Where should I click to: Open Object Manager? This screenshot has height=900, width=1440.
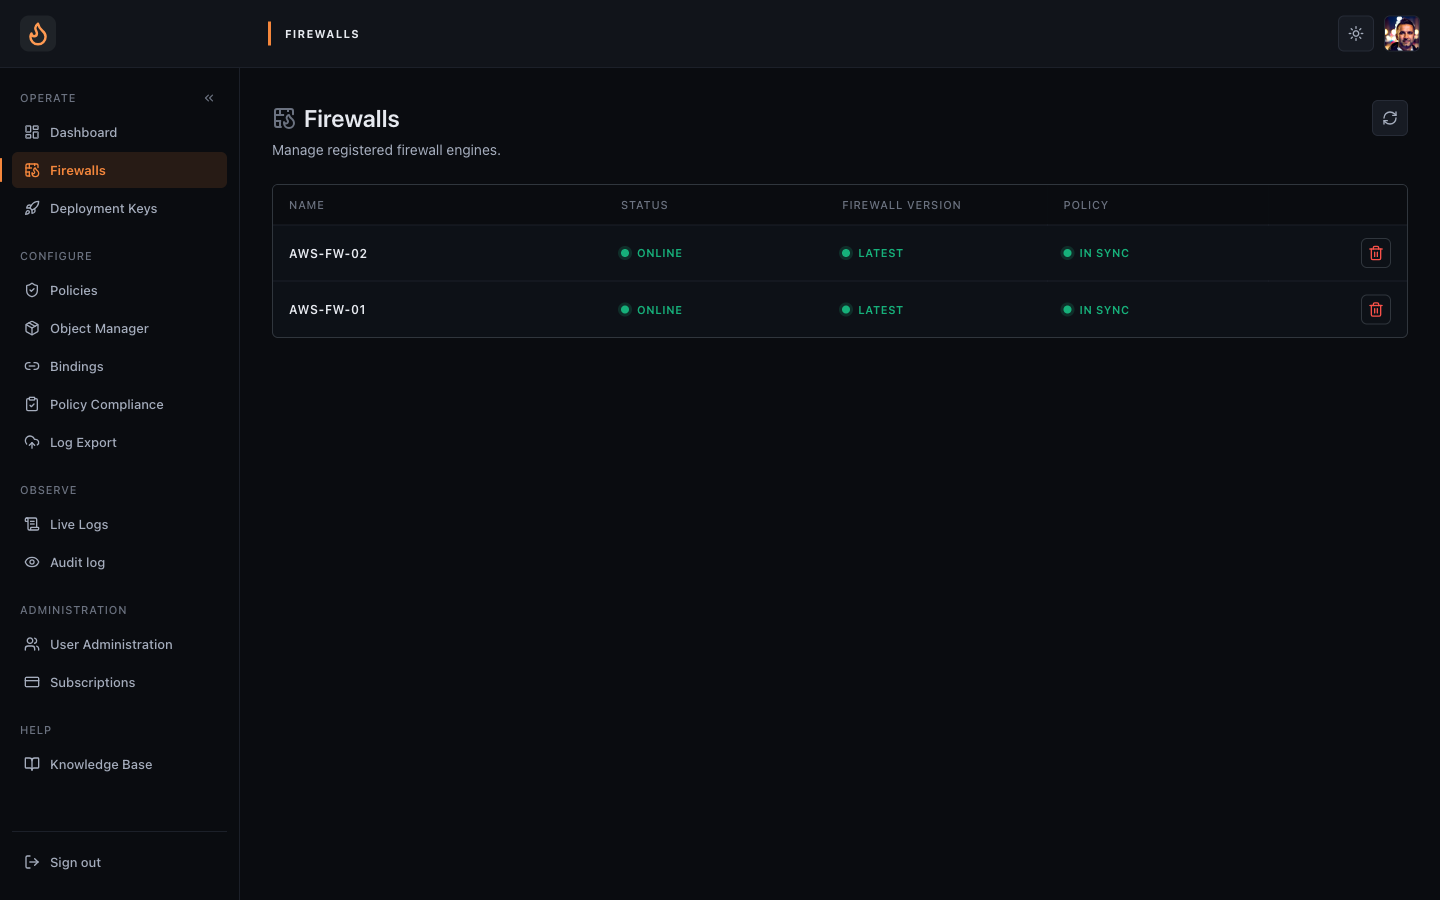point(119,328)
